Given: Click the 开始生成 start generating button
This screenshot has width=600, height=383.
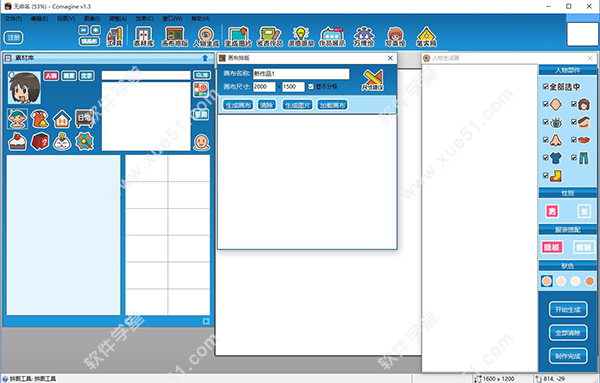Looking at the screenshot, I should (568, 310).
